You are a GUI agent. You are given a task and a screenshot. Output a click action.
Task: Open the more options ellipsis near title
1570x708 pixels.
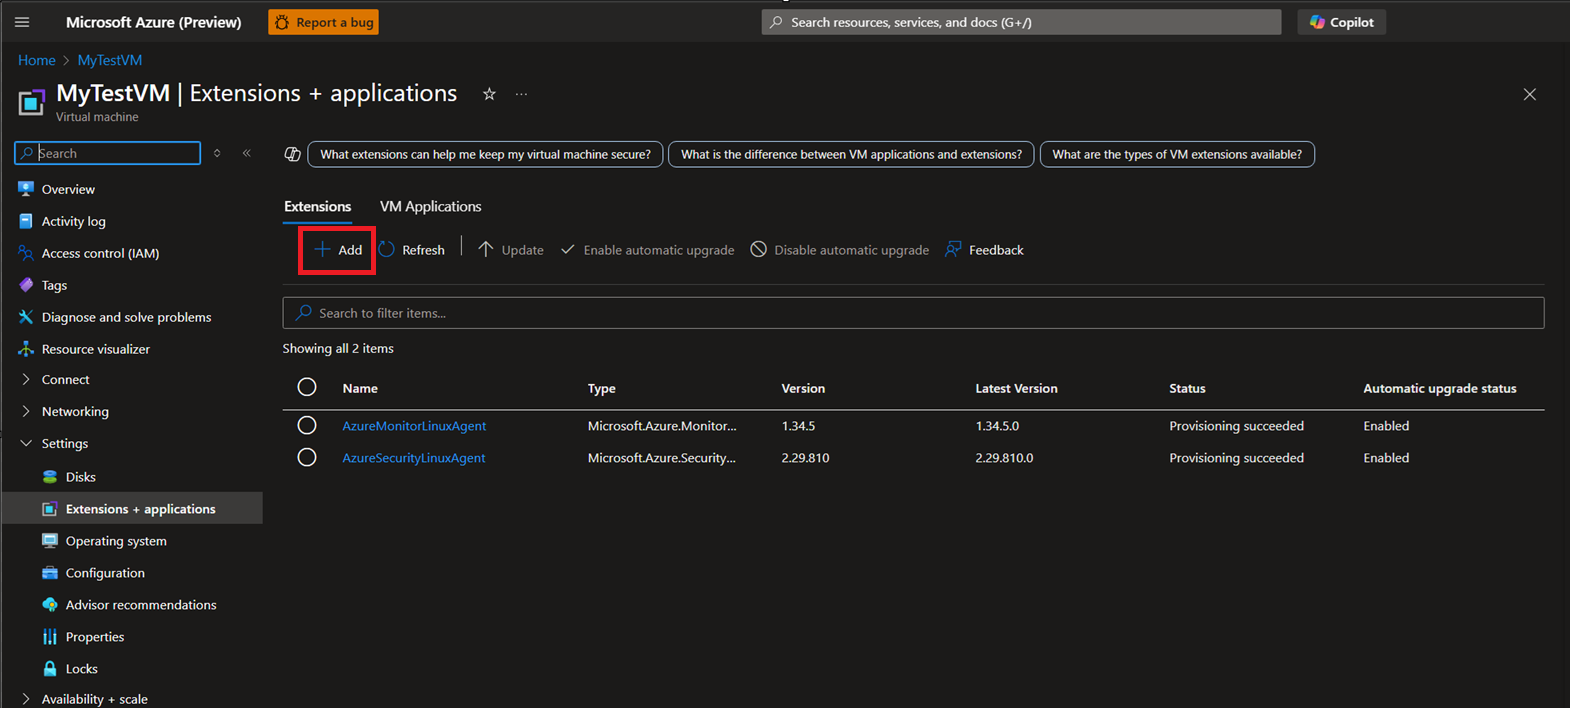point(521,94)
